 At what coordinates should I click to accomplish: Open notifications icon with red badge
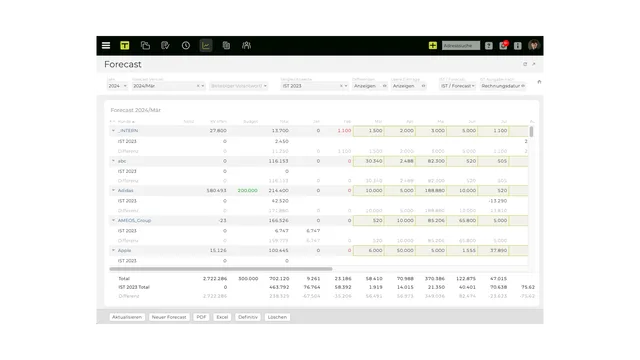pos(503,45)
